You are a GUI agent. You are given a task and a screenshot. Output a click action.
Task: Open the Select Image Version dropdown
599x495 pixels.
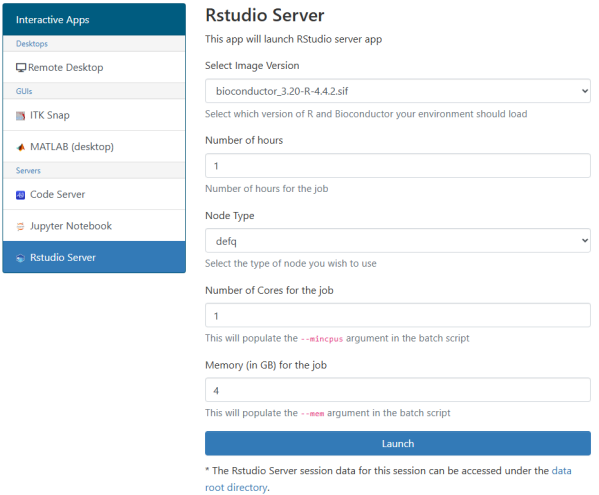(398, 91)
